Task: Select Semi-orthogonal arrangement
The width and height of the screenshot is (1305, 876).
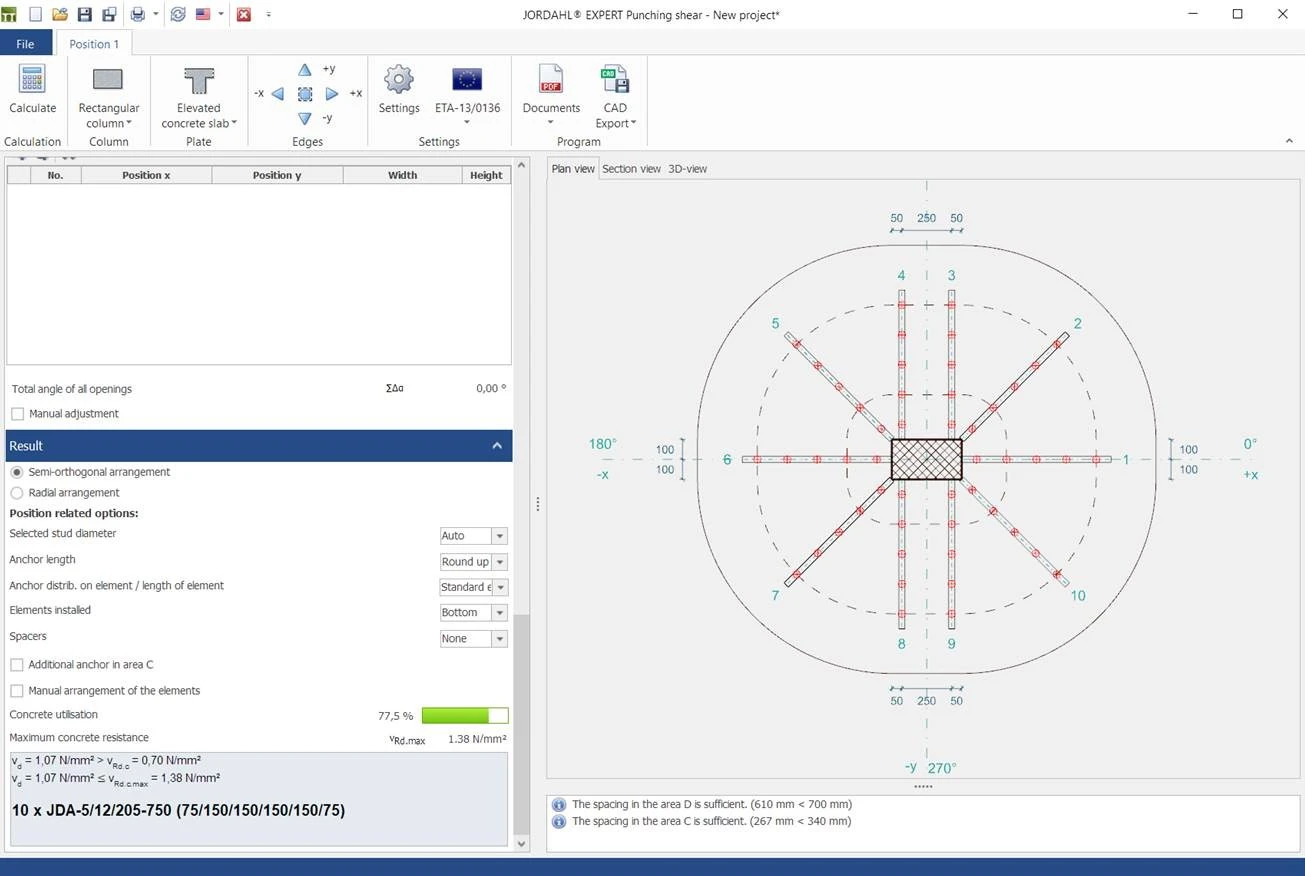Action: 16,472
